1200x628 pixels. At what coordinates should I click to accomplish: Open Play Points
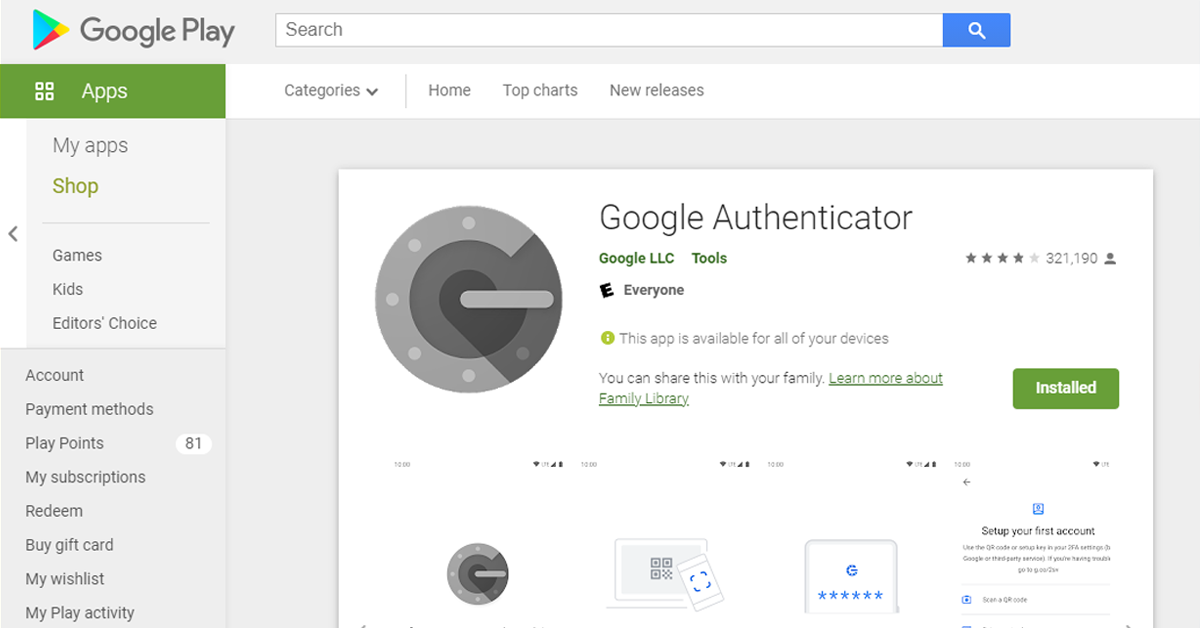click(64, 443)
